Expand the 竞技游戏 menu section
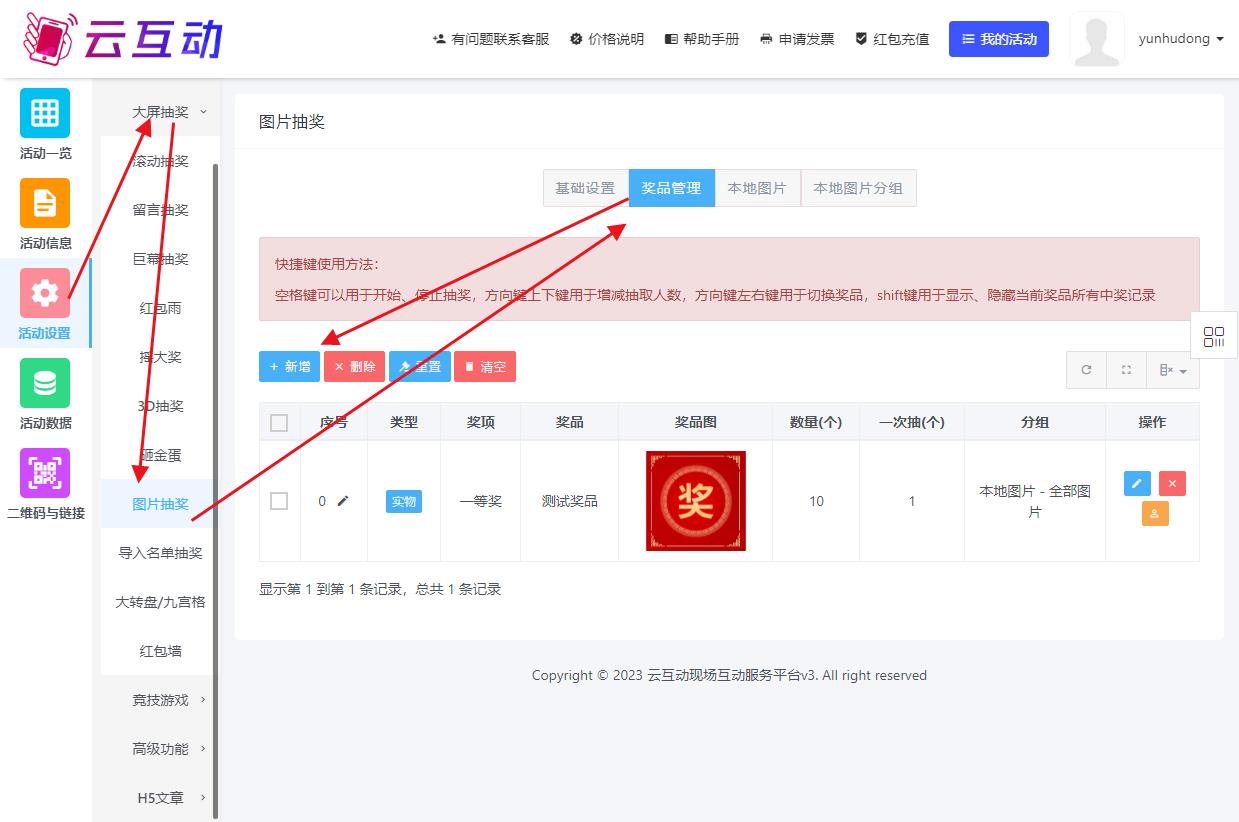 point(160,700)
